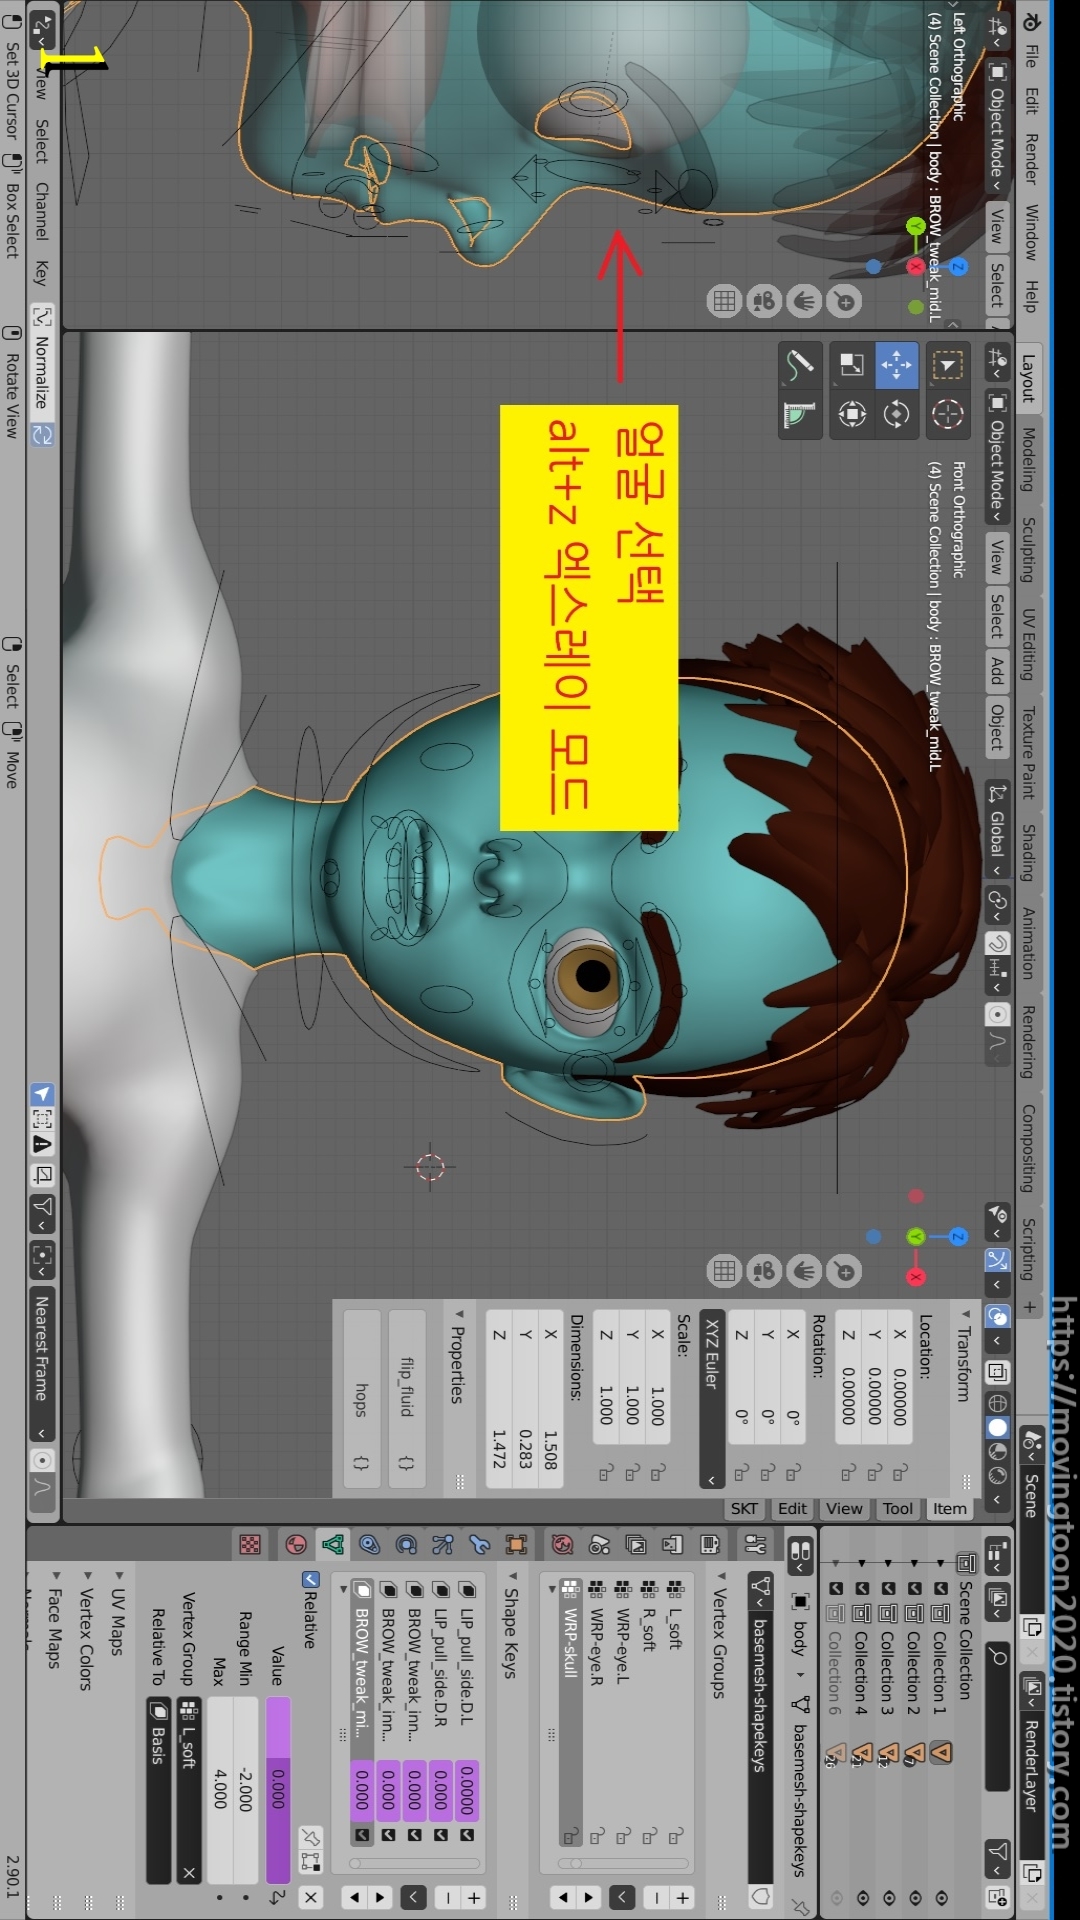
Task: Add a new vertex group with plus
Action: [684, 1897]
